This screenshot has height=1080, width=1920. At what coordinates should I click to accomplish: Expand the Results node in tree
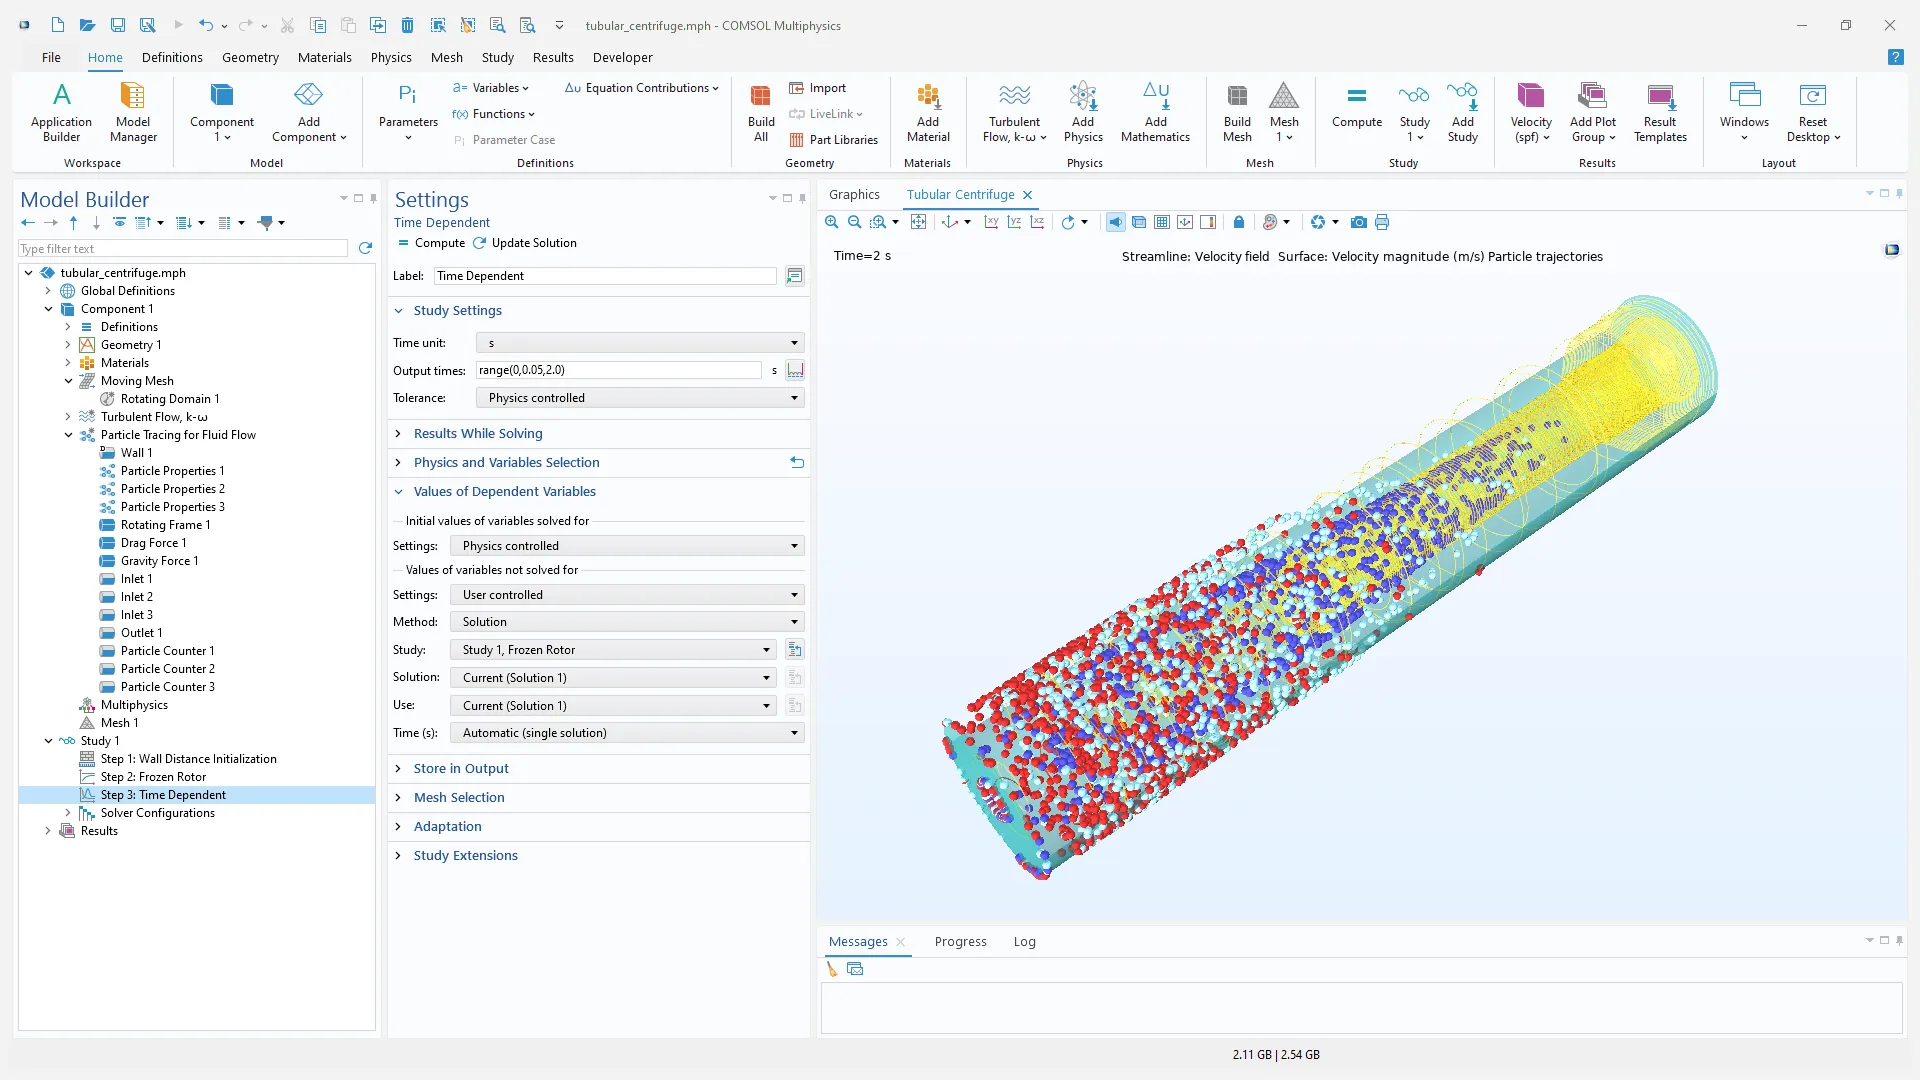pos(48,831)
